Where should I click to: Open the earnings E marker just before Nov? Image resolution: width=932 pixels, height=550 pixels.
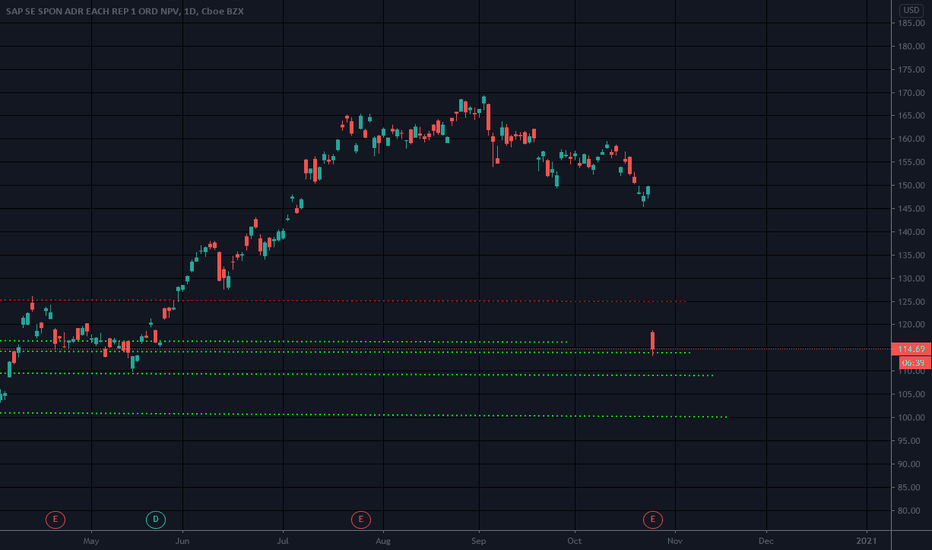(653, 519)
